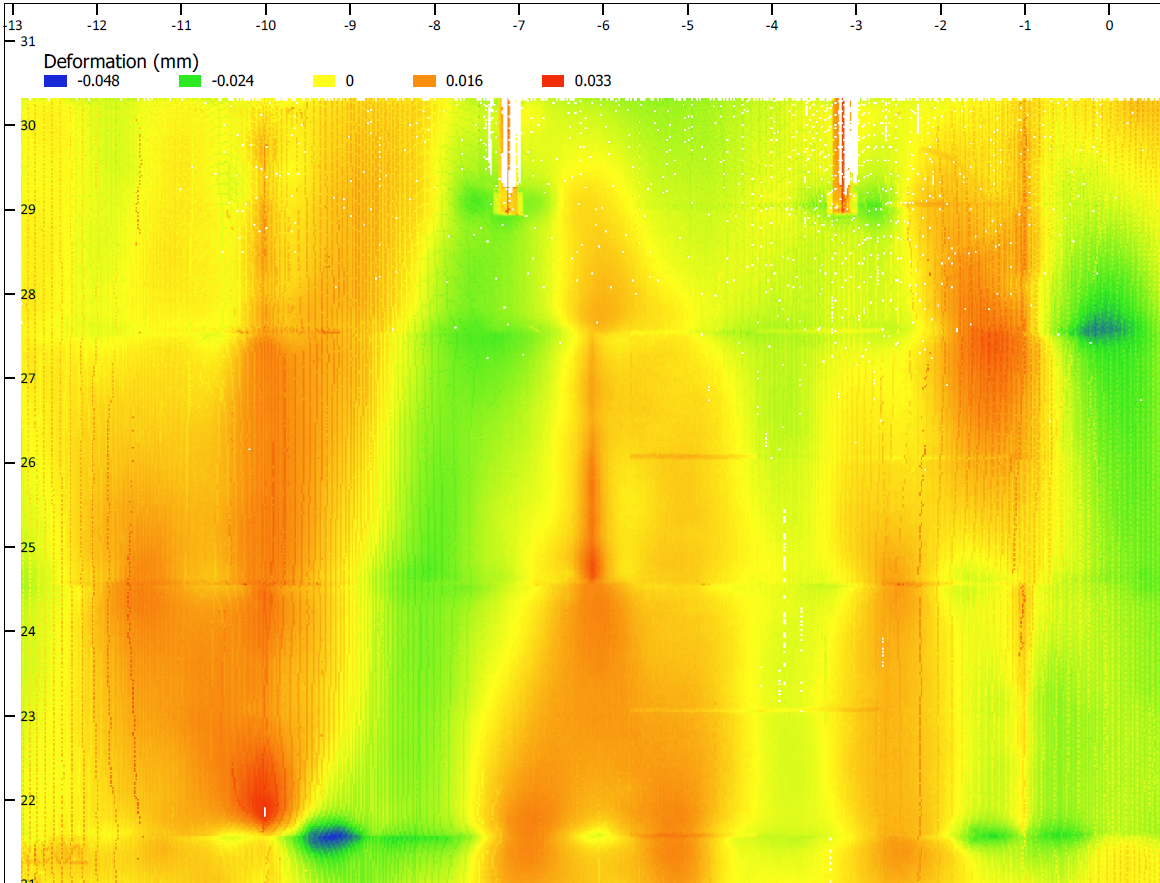
Task: Click the -10 tick on the top axis
Action: 265,24
